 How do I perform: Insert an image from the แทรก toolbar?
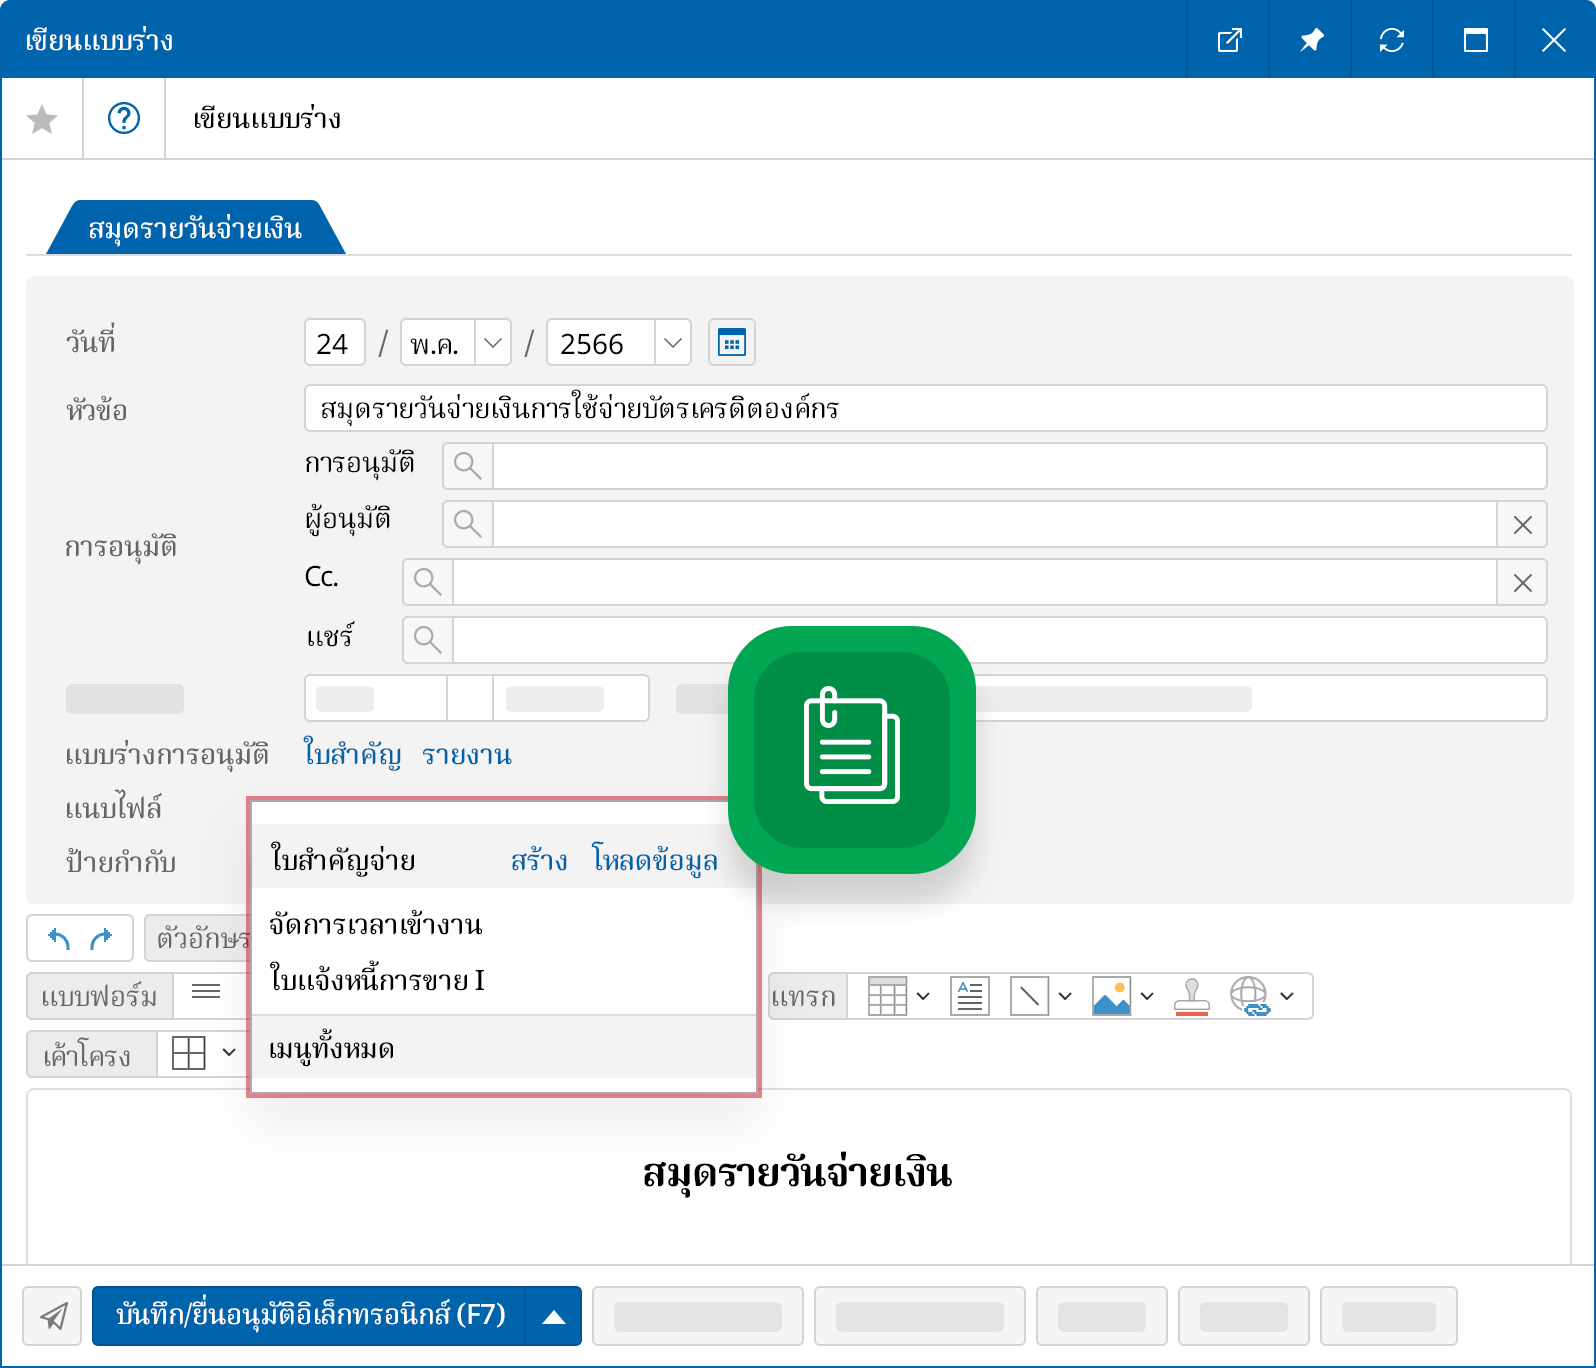(1111, 996)
